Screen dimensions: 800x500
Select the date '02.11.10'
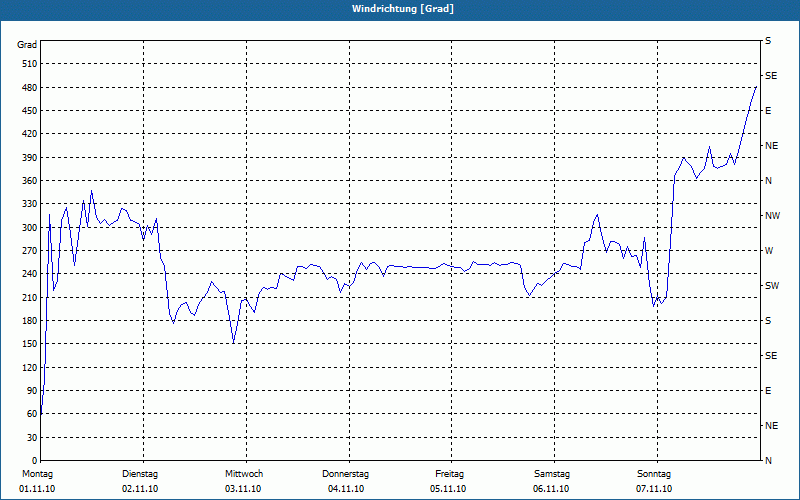[140, 489]
